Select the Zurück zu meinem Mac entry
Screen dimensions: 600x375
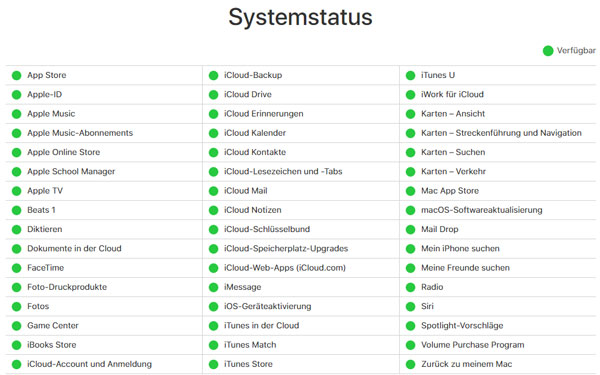click(x=466, y=364)
